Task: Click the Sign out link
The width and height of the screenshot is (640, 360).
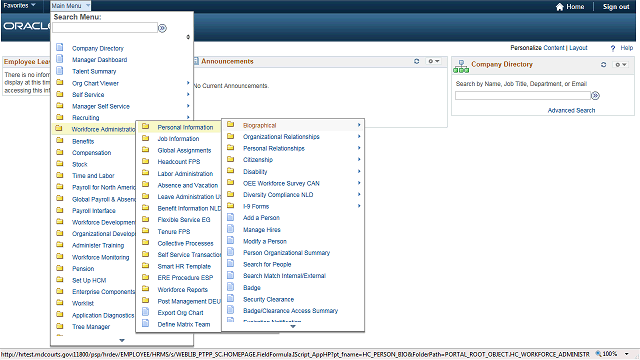Action: click(x=616, y=7)
